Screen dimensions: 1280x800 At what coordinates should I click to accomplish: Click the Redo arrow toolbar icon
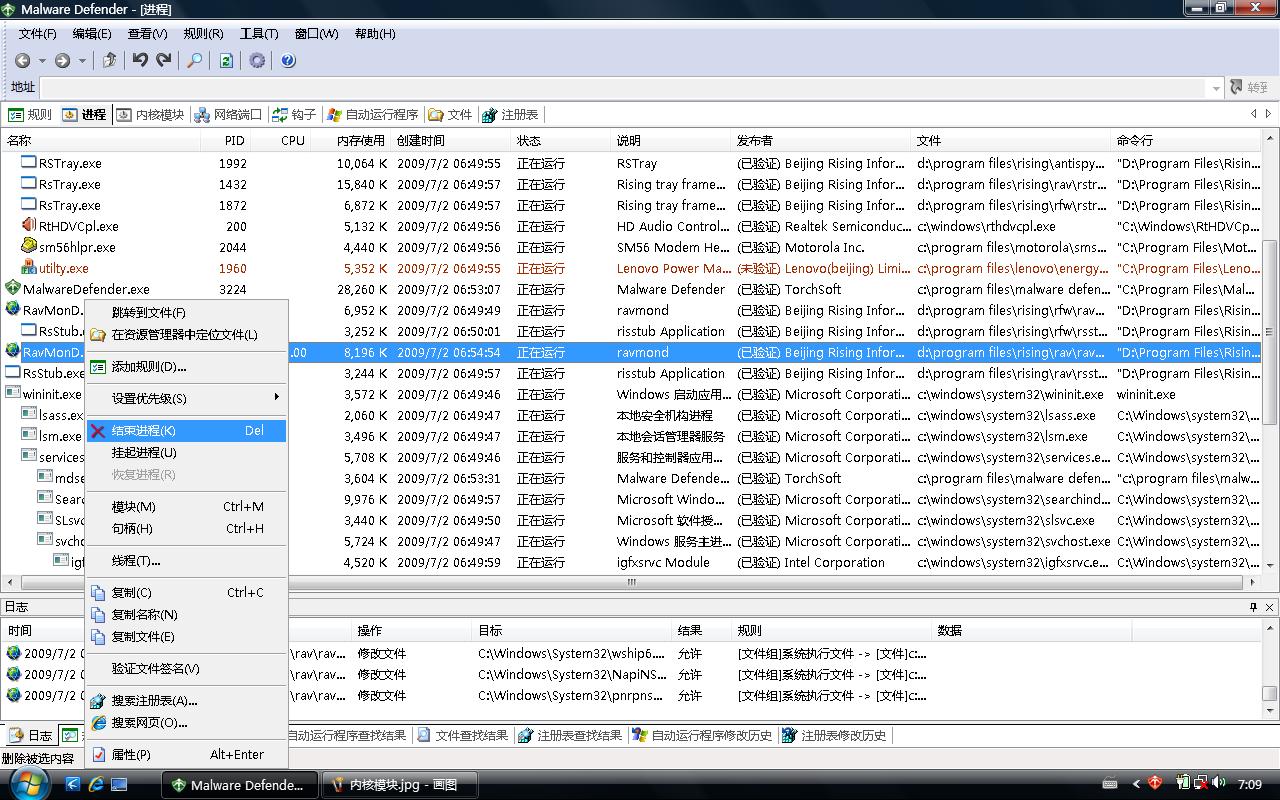[x=164, y=61]
